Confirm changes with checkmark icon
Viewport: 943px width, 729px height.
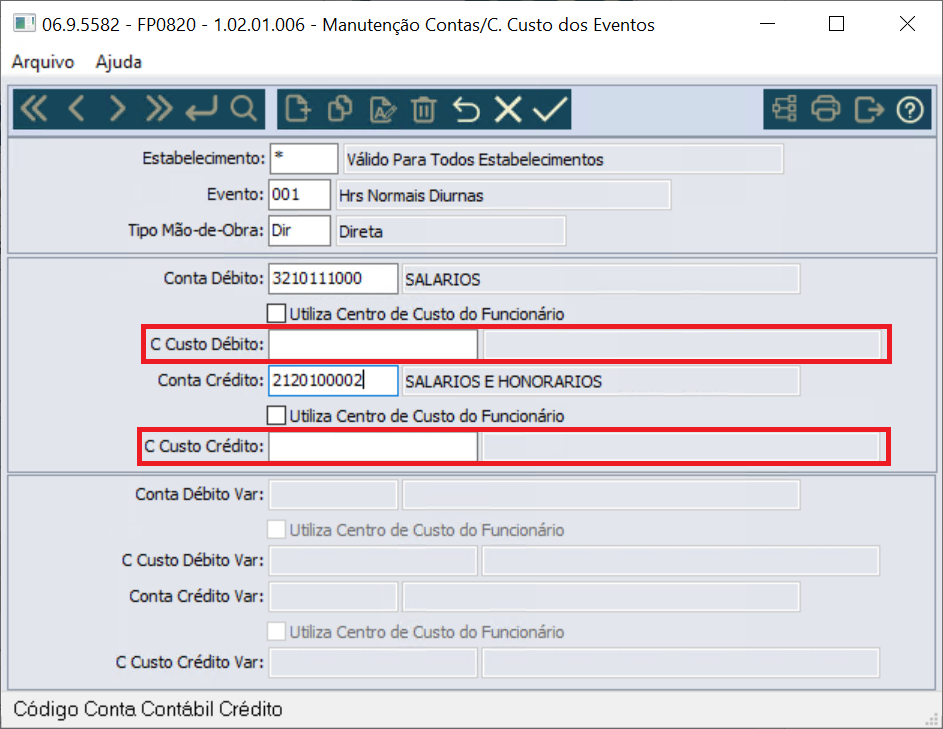550,109
